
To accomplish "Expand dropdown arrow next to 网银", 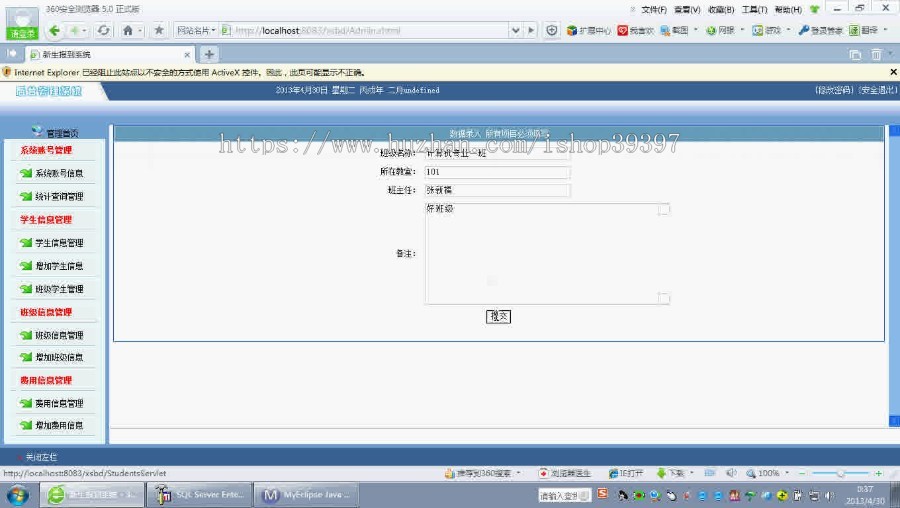I will pyautogui.click(x=742, y=30).
